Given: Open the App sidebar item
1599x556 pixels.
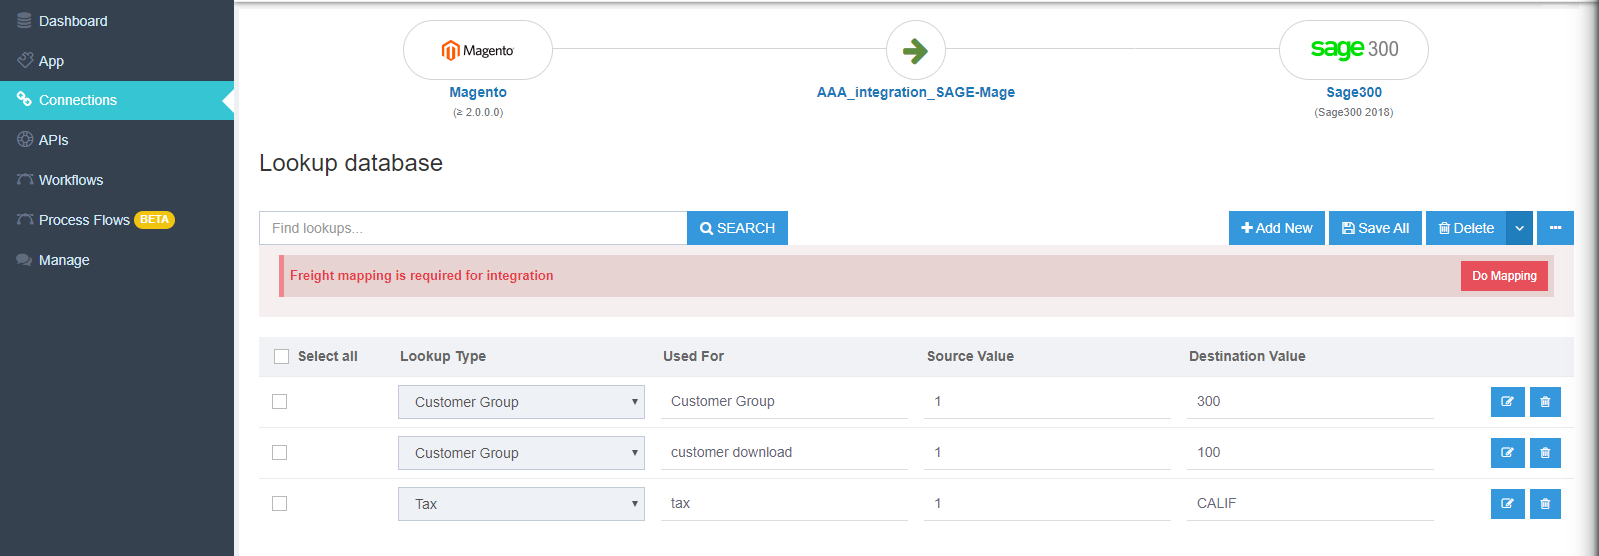Looking at the screenshot, I should (117, 61).
